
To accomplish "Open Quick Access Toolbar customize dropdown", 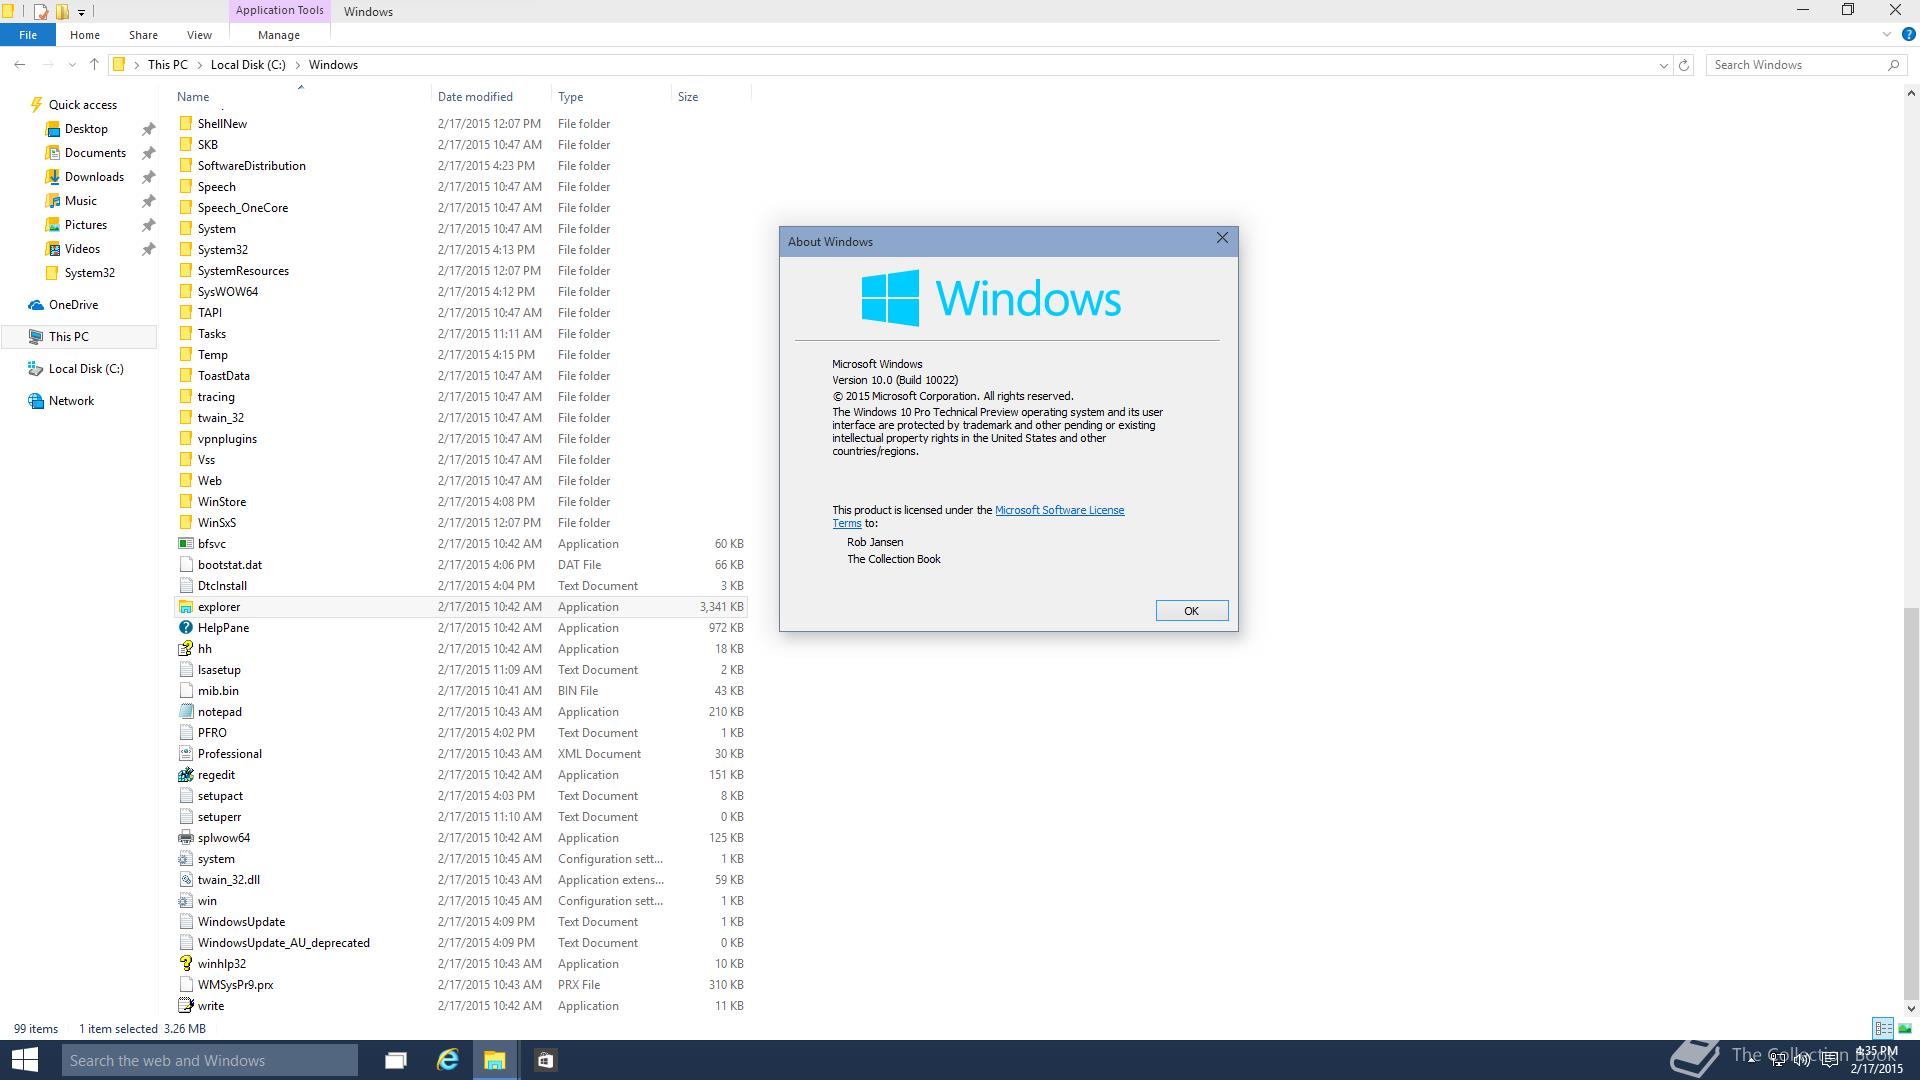I will point(81,12).
